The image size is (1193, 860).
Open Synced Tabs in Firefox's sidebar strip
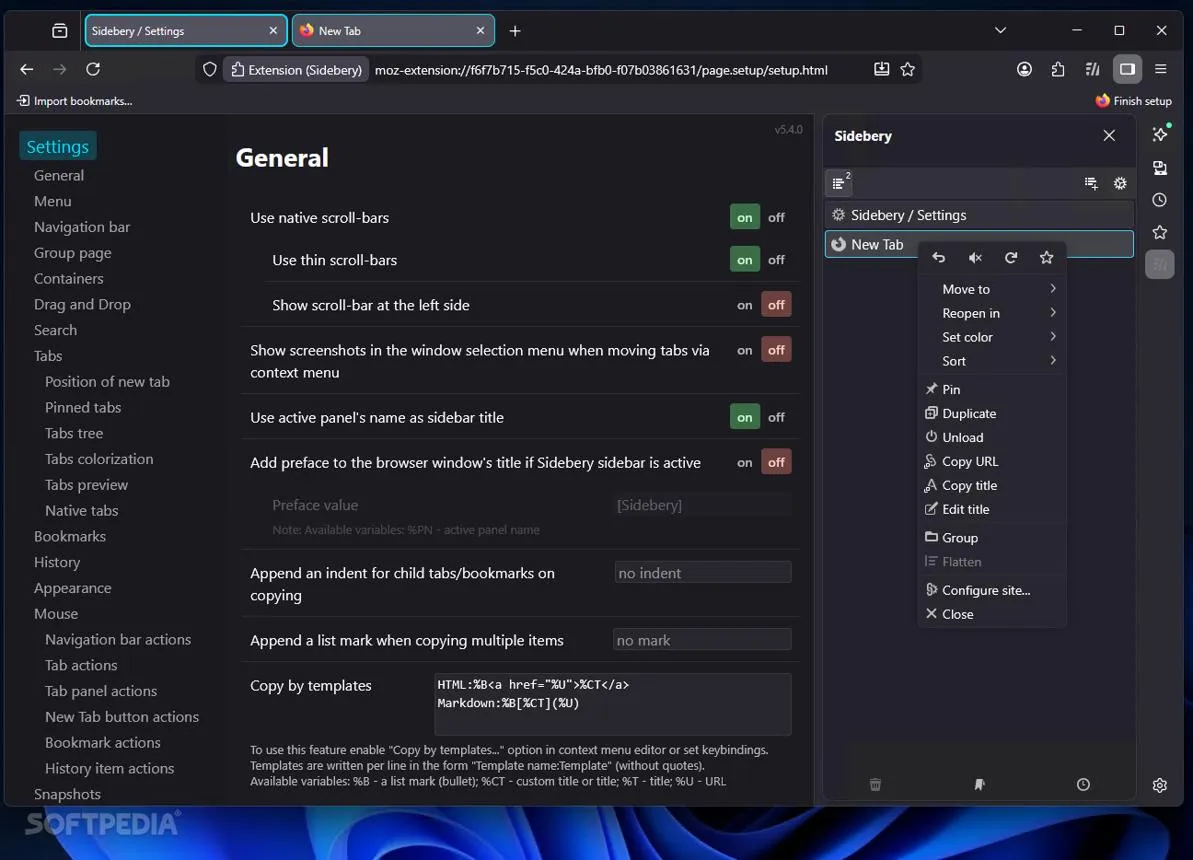point(1160,167)
